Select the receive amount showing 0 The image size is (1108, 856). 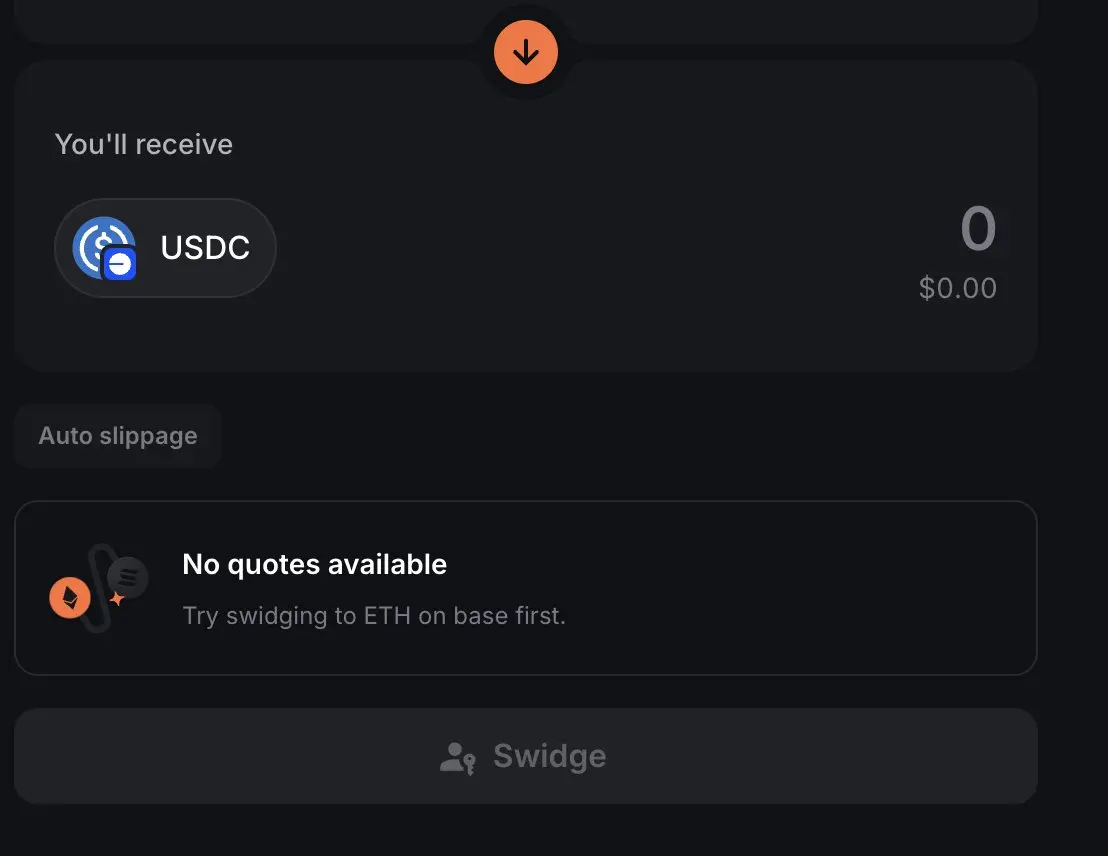978,229
